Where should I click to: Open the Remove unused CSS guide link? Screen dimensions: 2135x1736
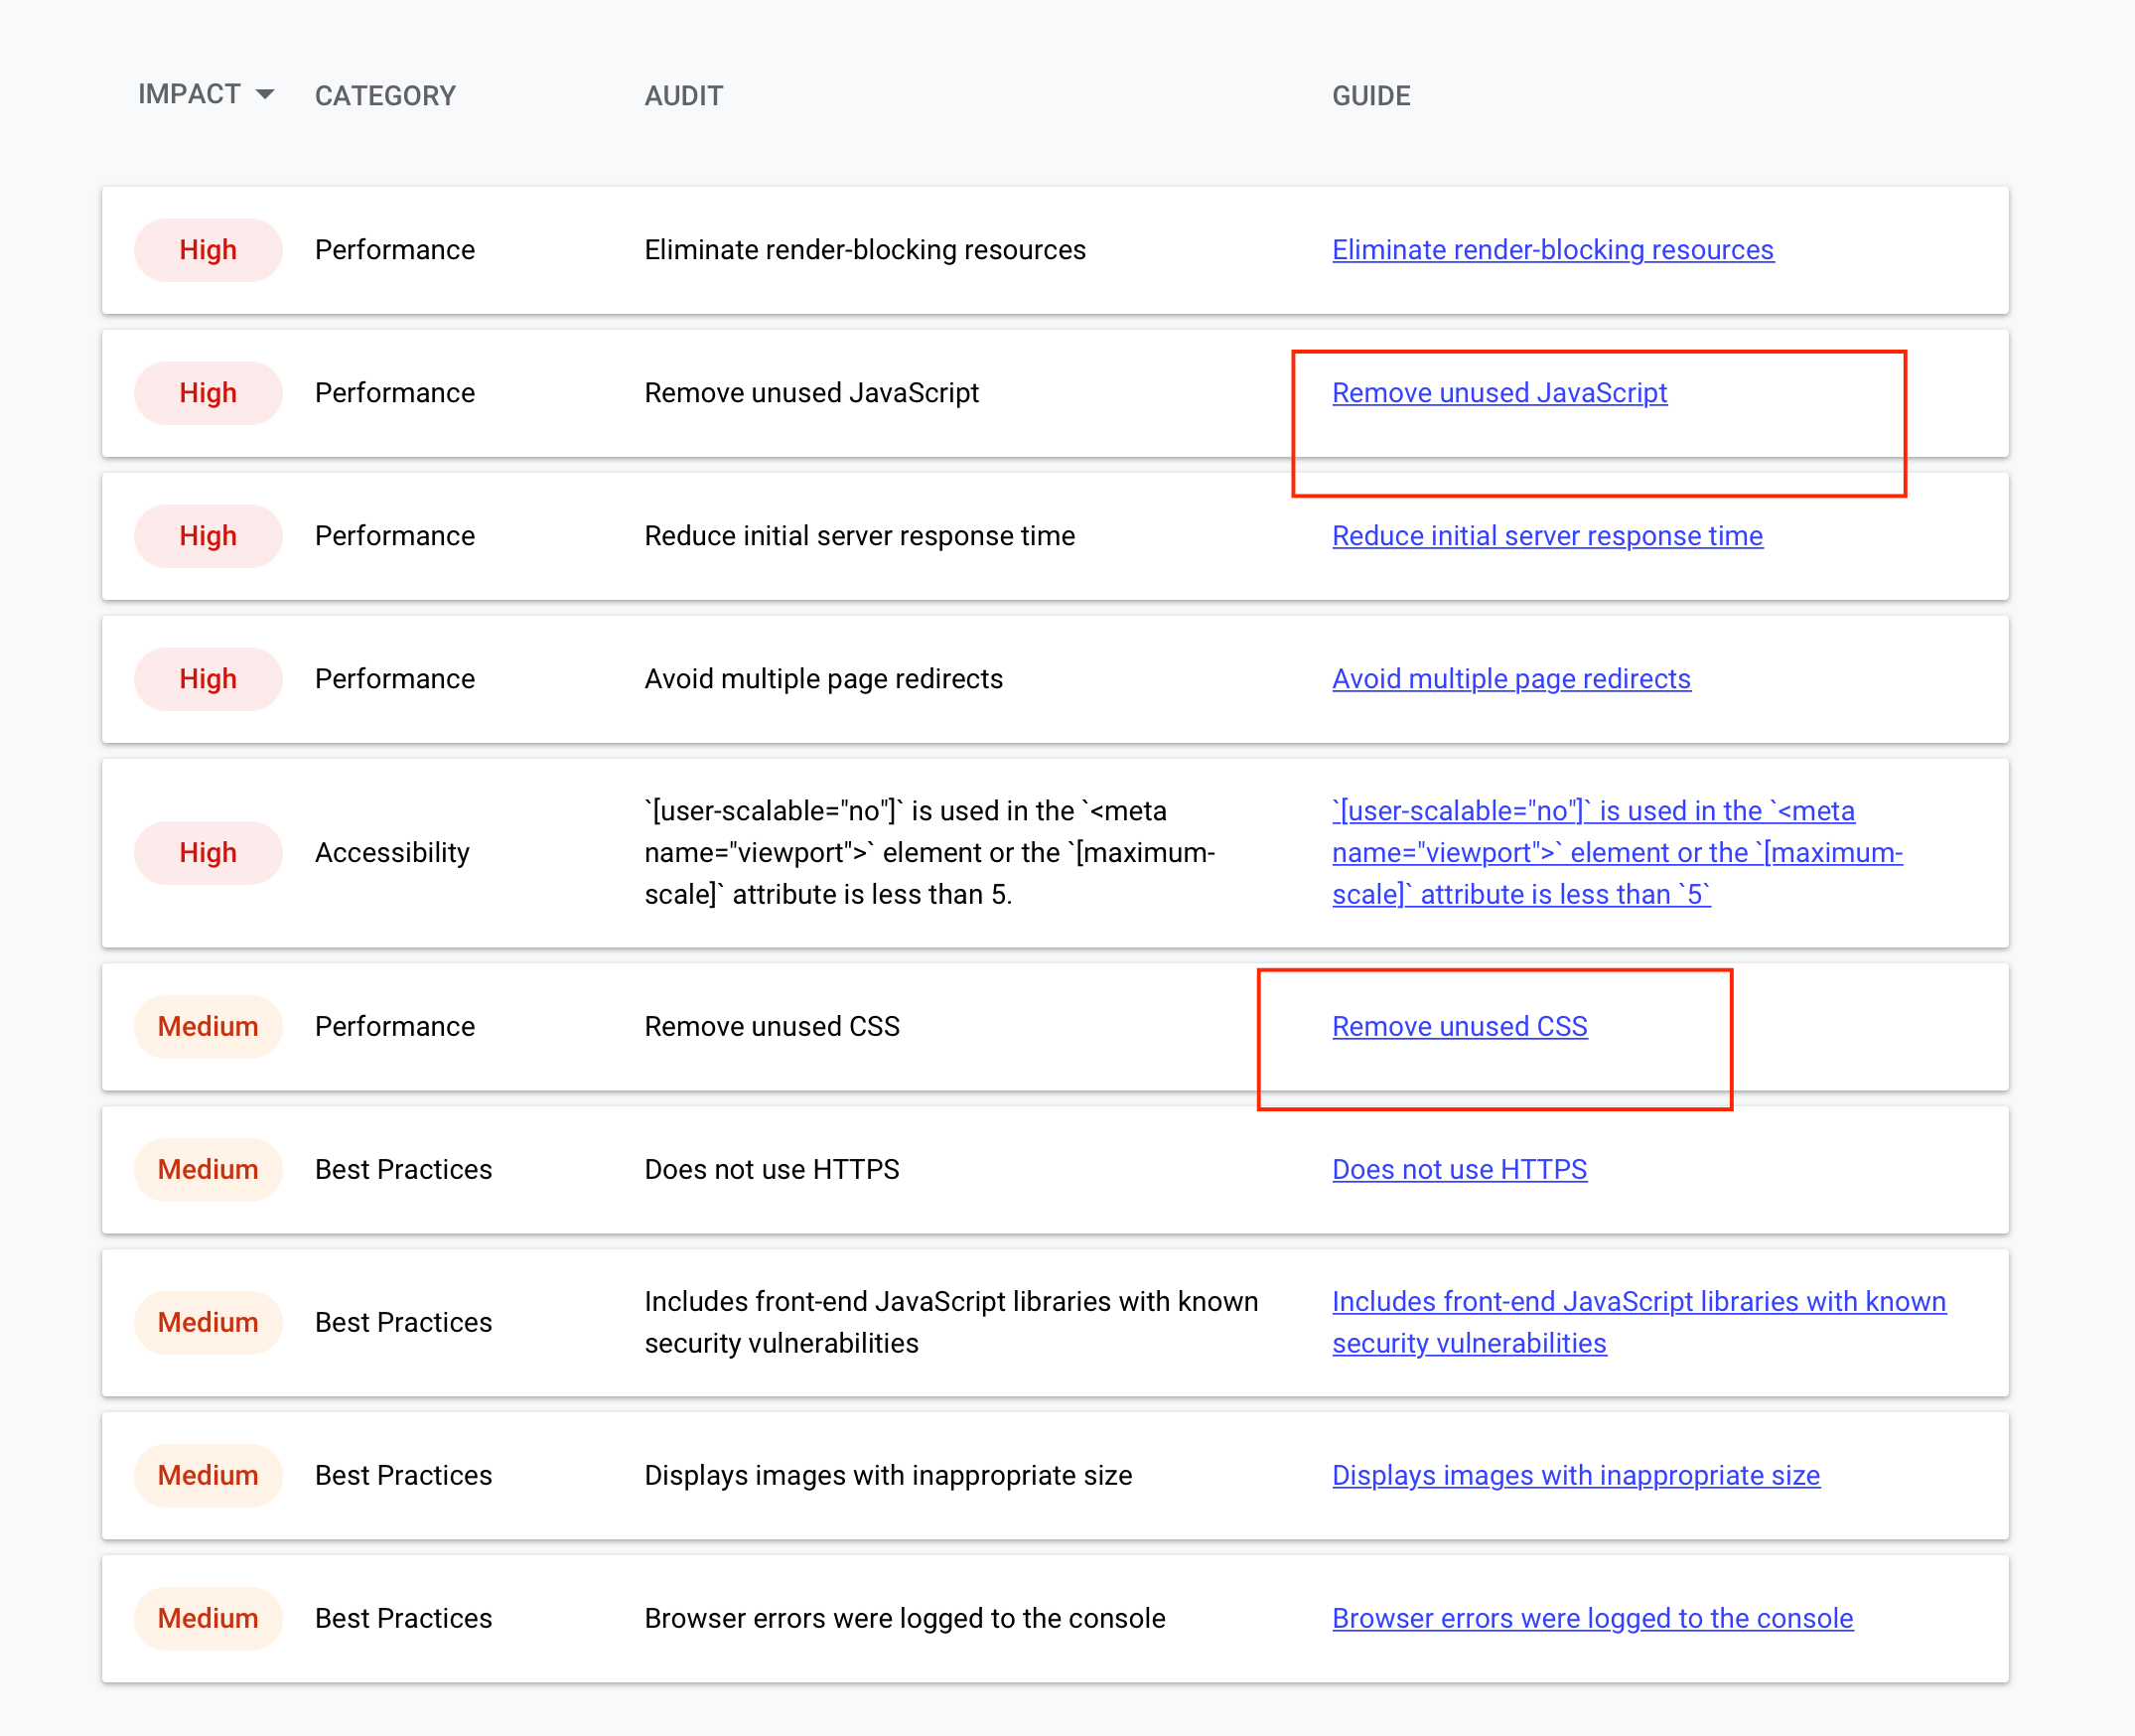coord(1459,1027)
